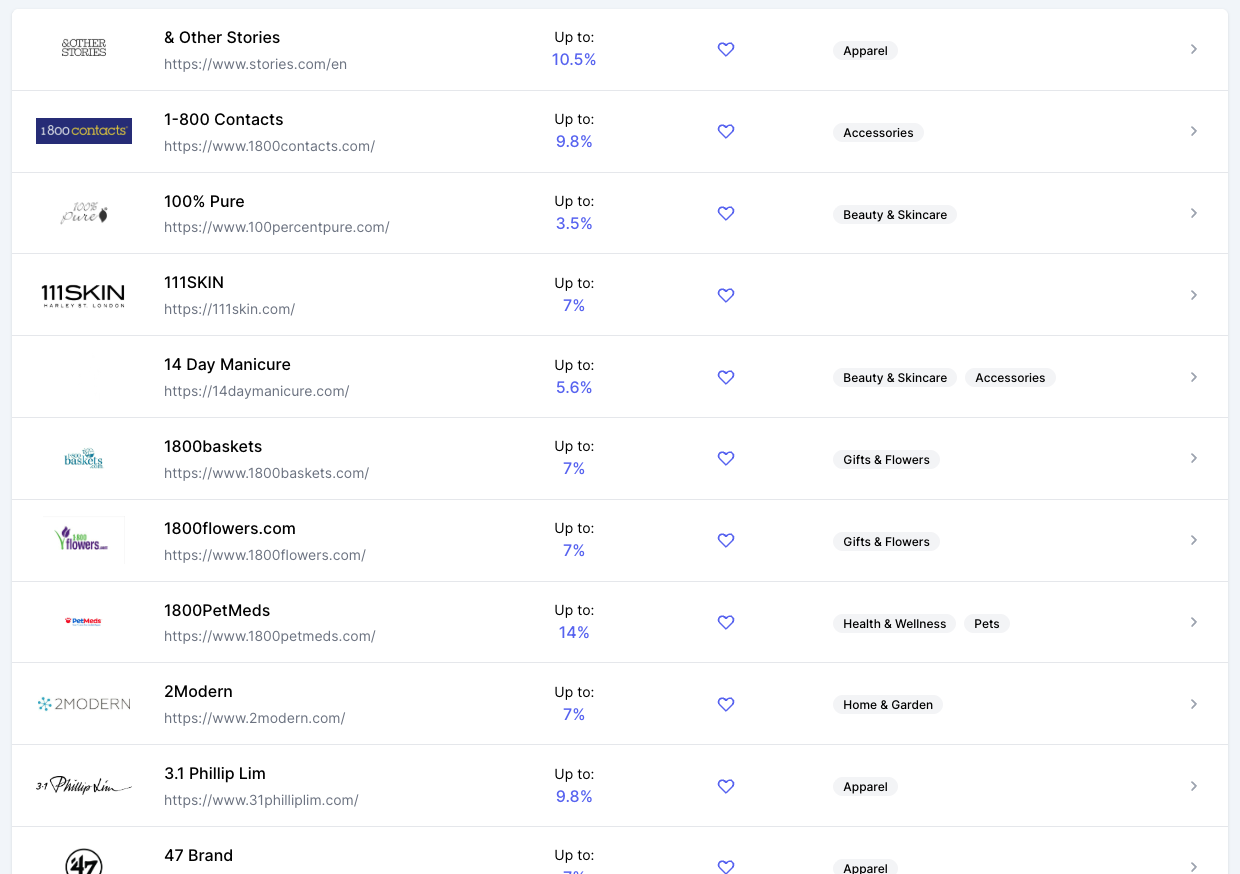Select the Pets tag on 1800PetMeds

point(986,624)
